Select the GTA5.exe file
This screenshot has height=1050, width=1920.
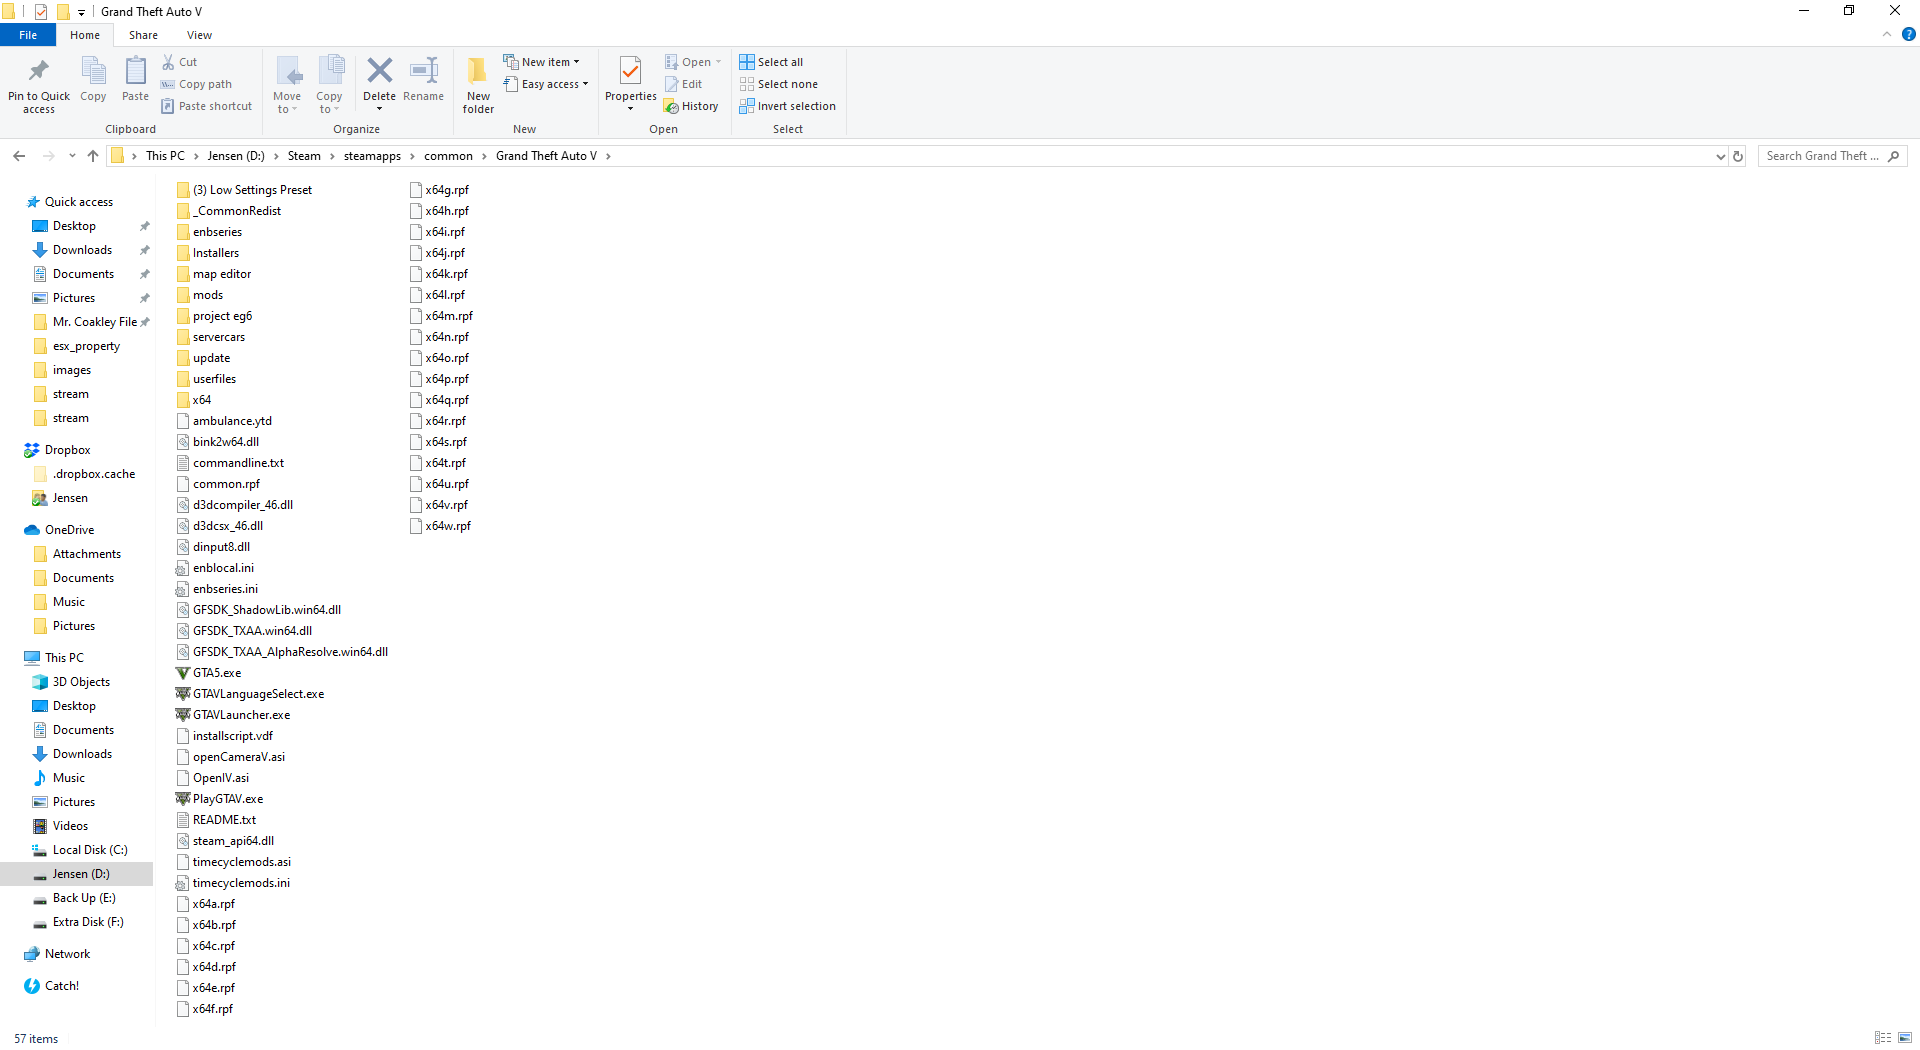pyautogui.click(x=217, y=673)
